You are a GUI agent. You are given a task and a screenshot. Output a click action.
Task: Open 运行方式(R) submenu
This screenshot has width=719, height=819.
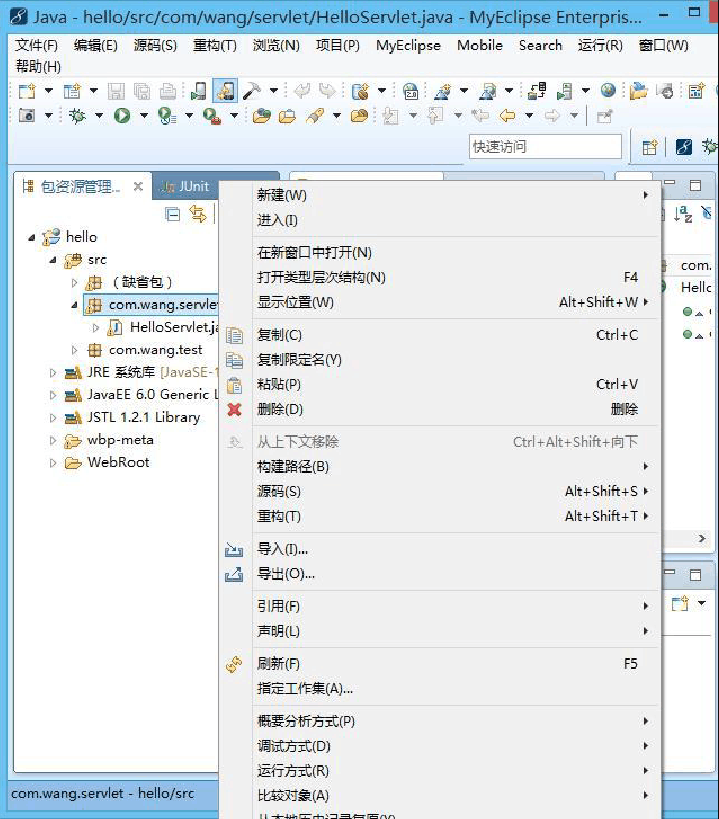pos(440,771)
